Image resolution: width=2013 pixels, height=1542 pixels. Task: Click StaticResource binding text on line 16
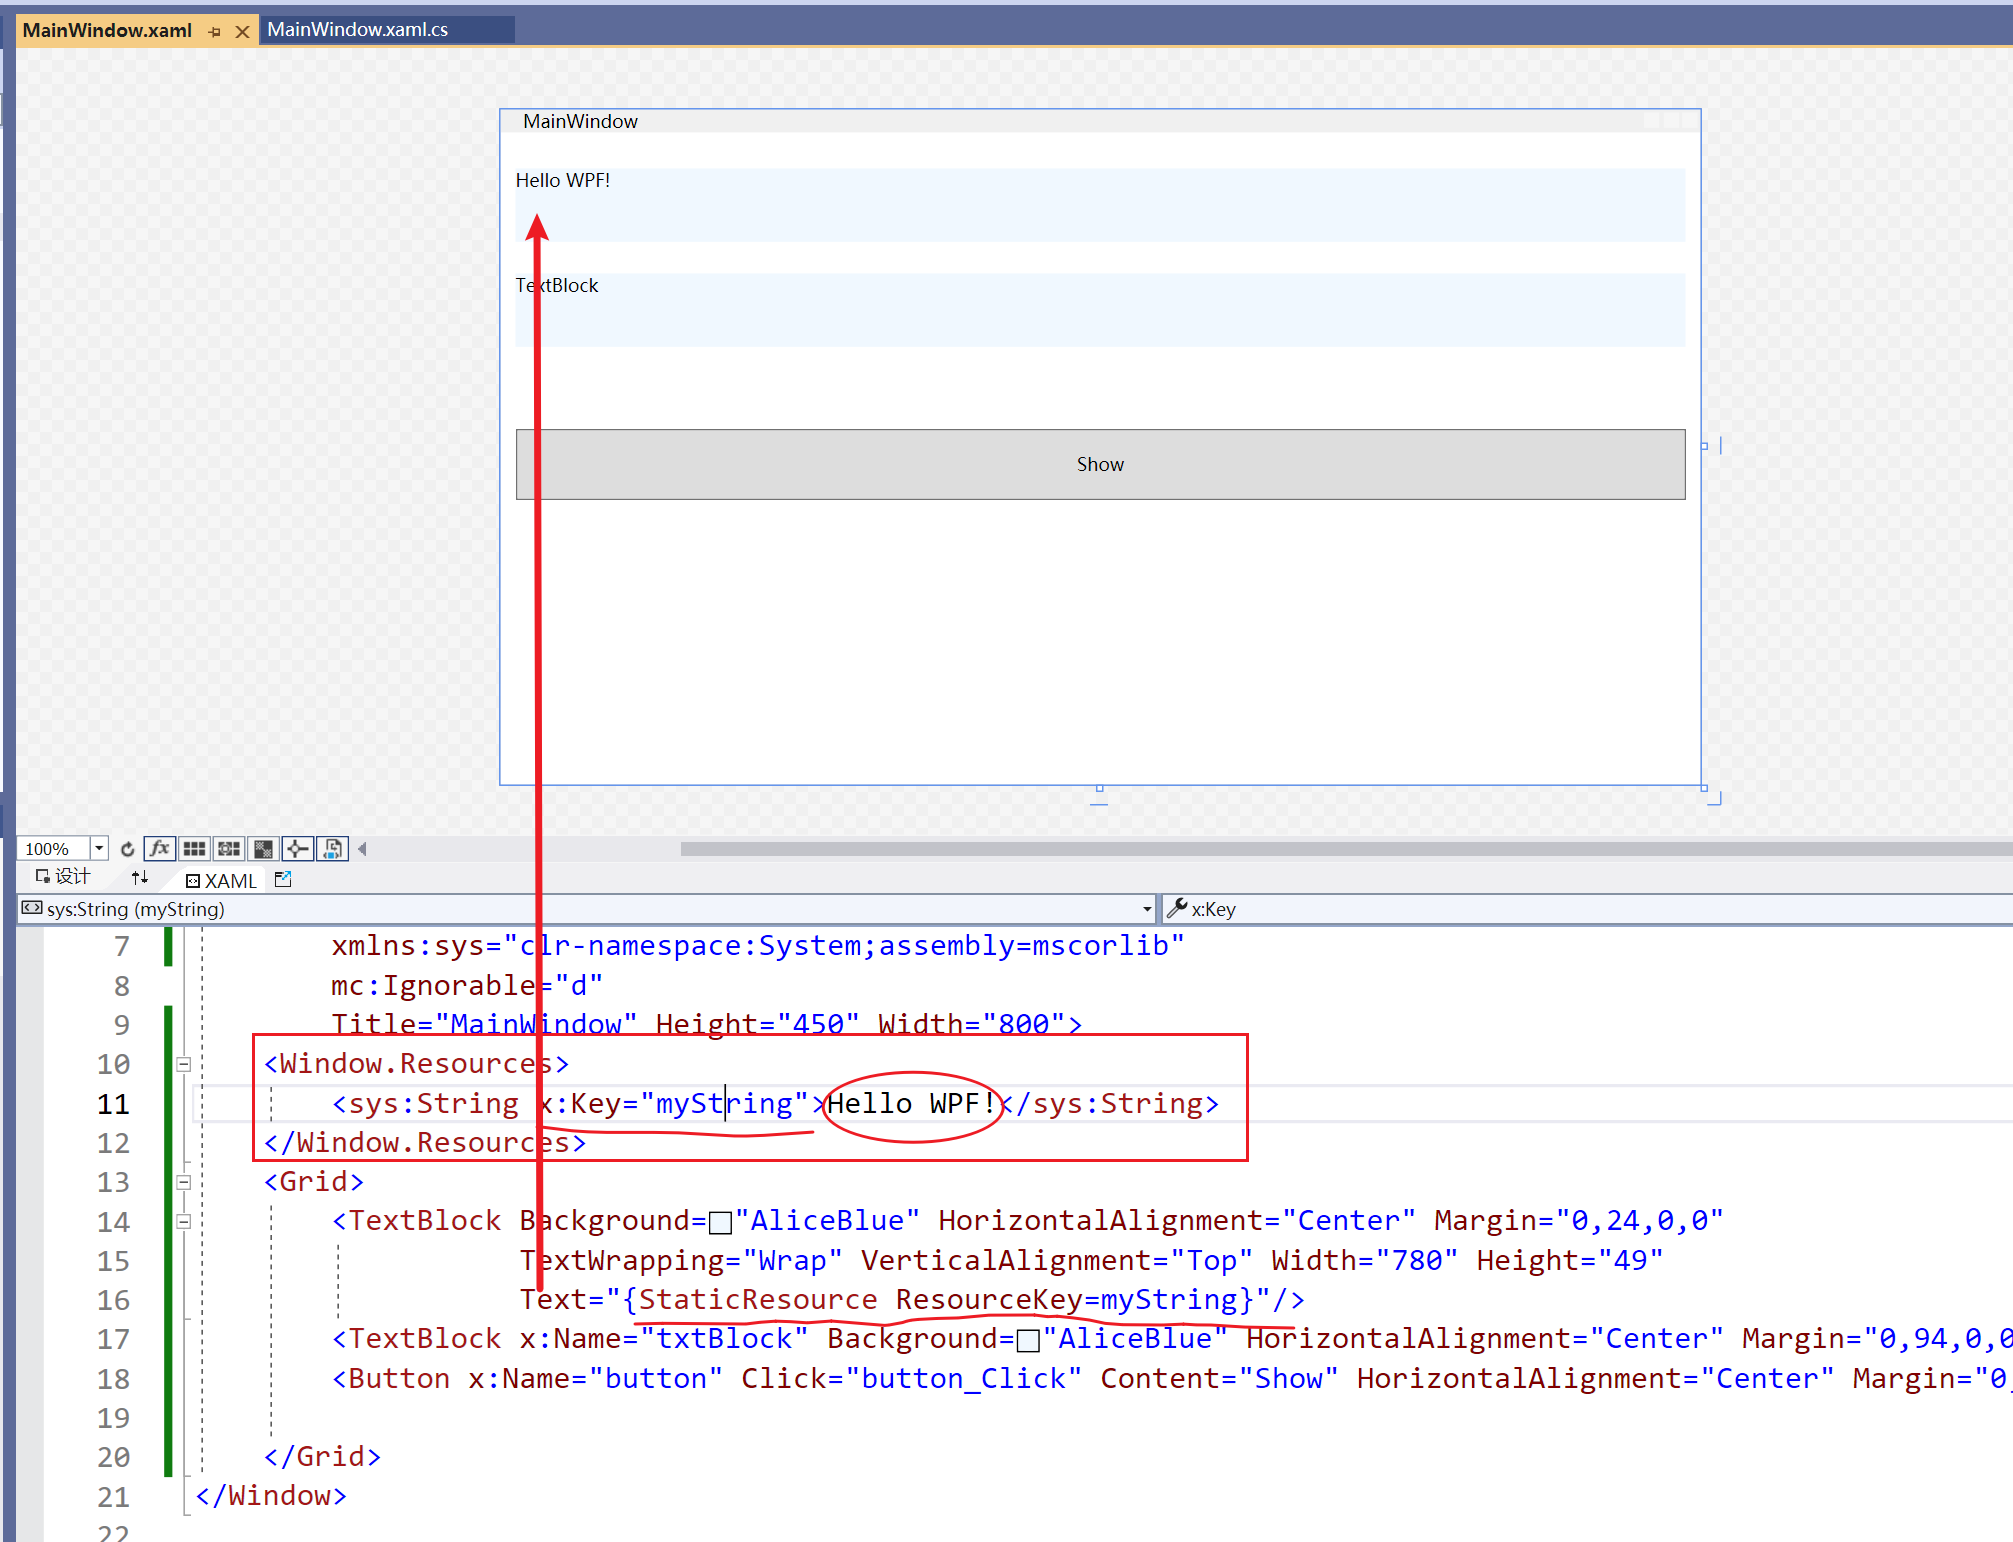(946, 1300)
